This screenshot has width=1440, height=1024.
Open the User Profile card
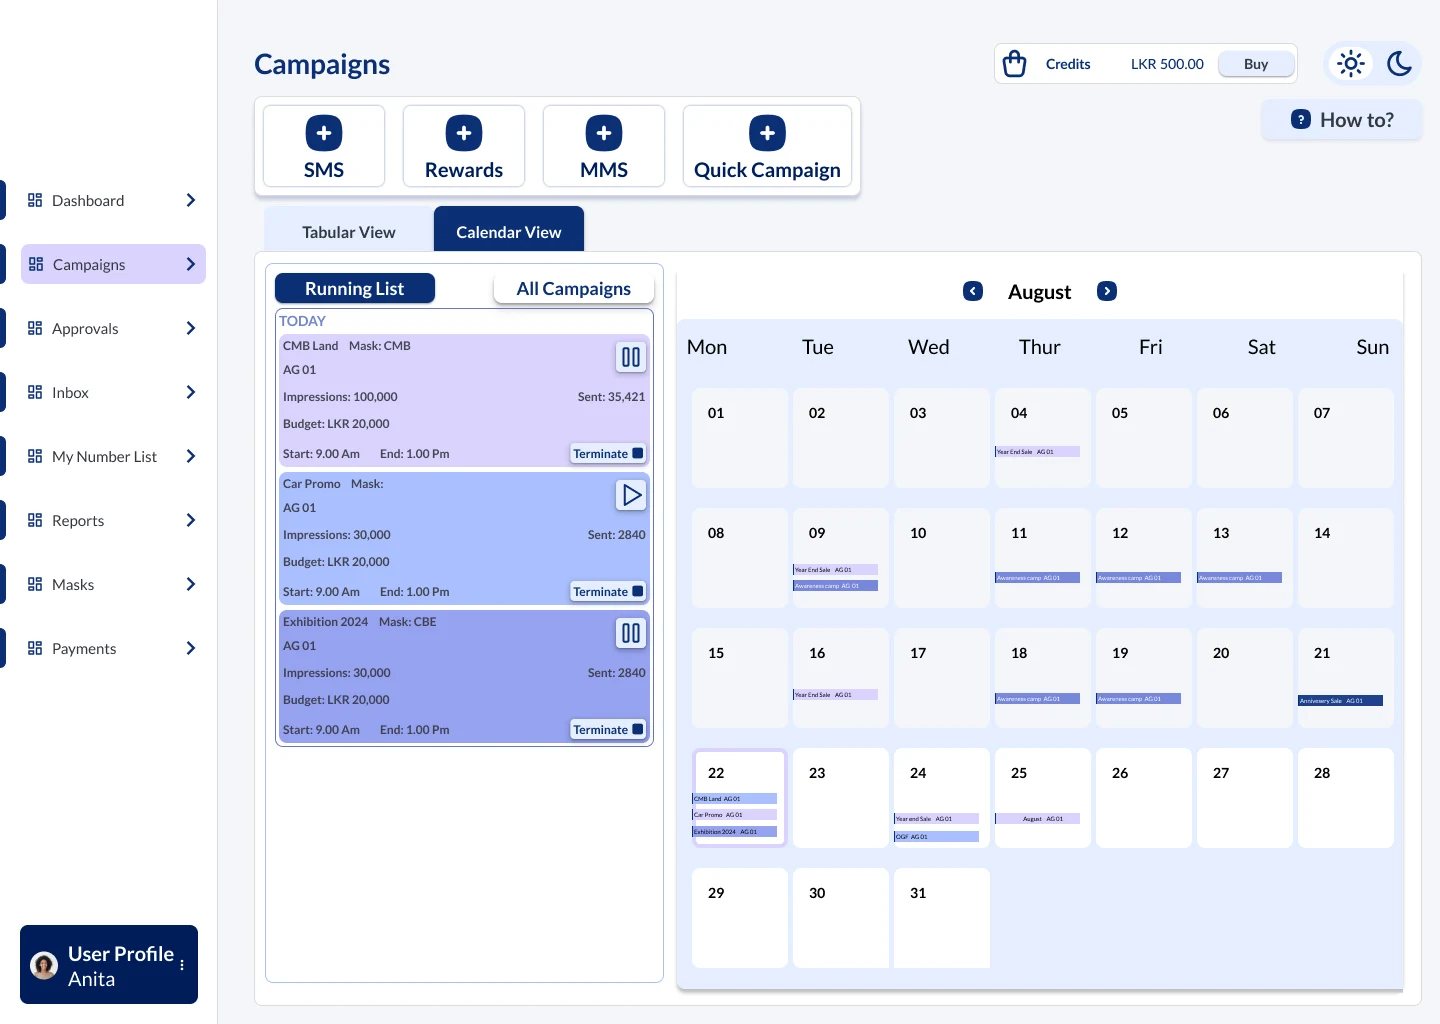coord(109,965)
